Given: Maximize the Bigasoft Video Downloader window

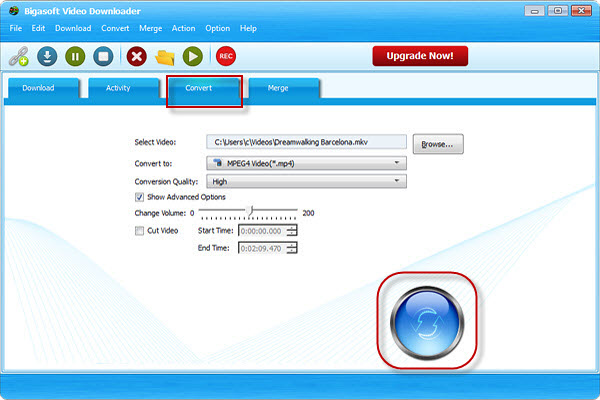Looking at the screenshot, I should coord(558,11).
